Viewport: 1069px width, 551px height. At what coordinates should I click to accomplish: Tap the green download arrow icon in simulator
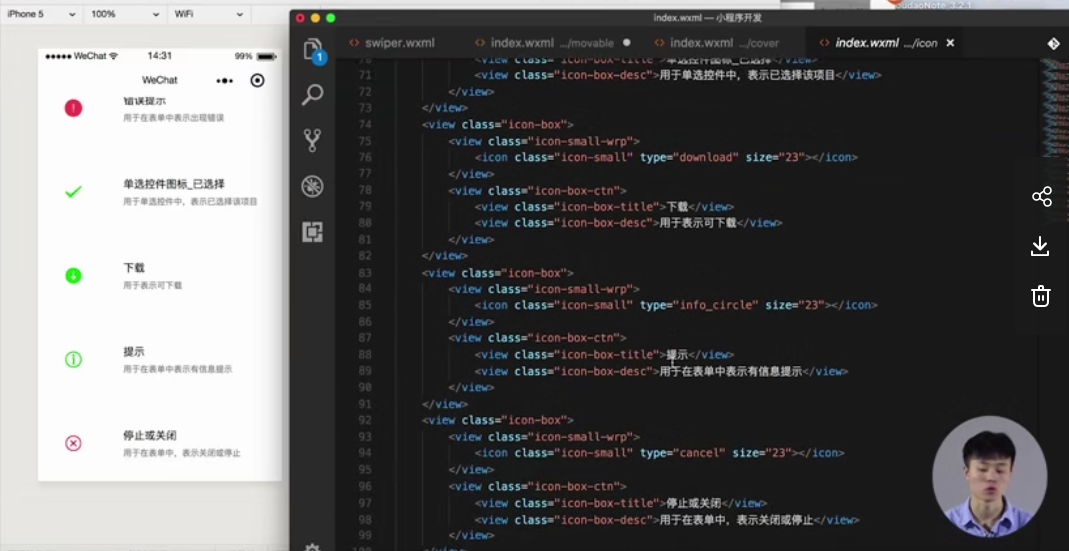coord(73,276)
